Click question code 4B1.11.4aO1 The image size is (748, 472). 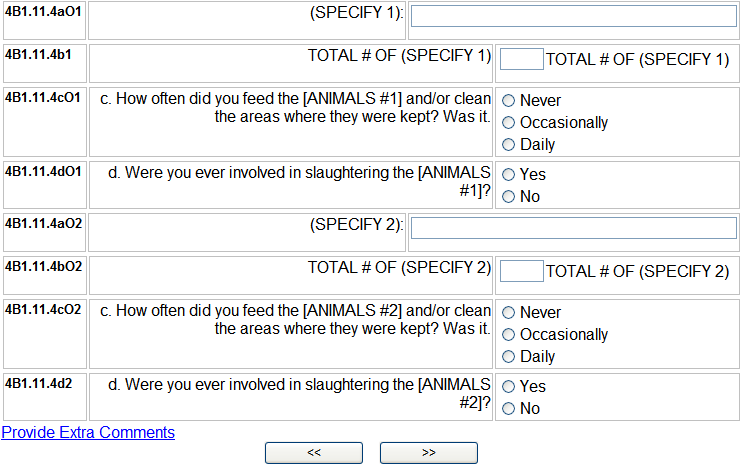[x=43, y=11]
